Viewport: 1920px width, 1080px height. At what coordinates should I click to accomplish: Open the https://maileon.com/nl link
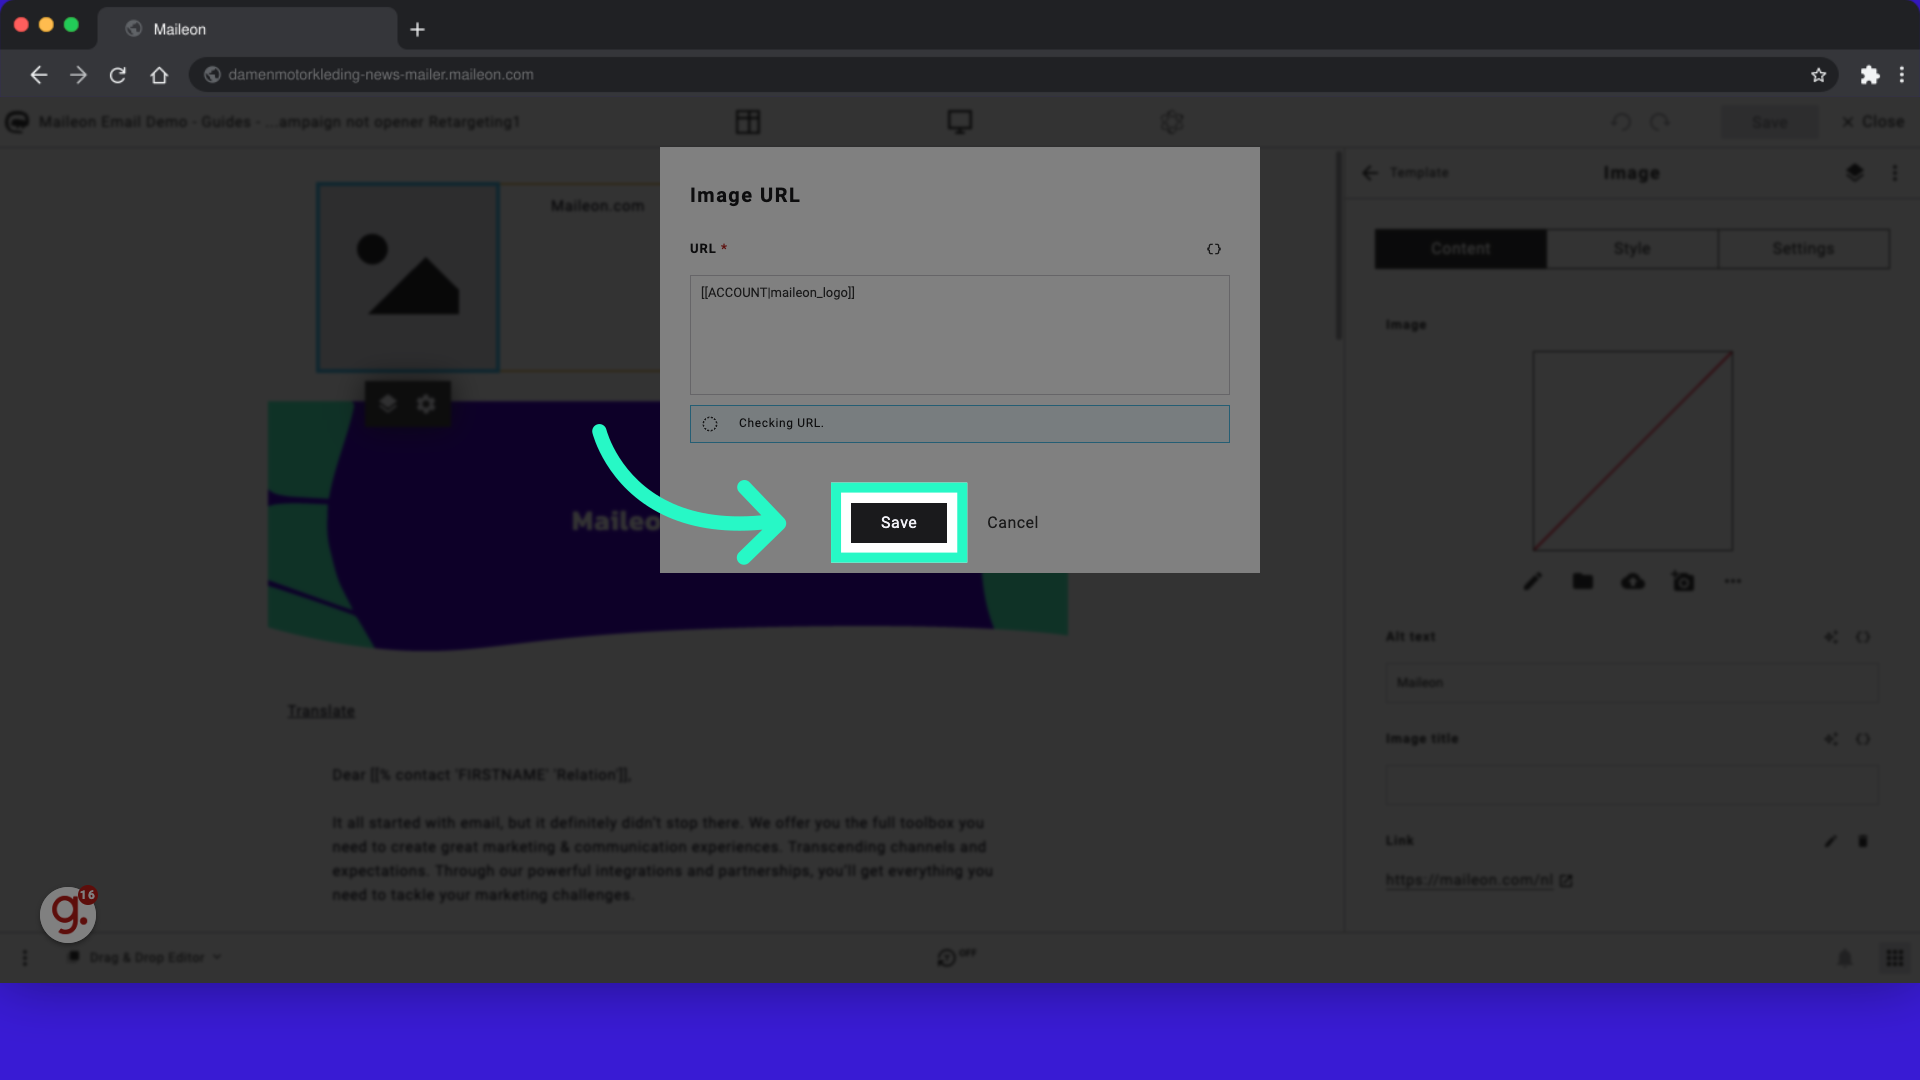pyautogui.click(x=1469, y=880)
